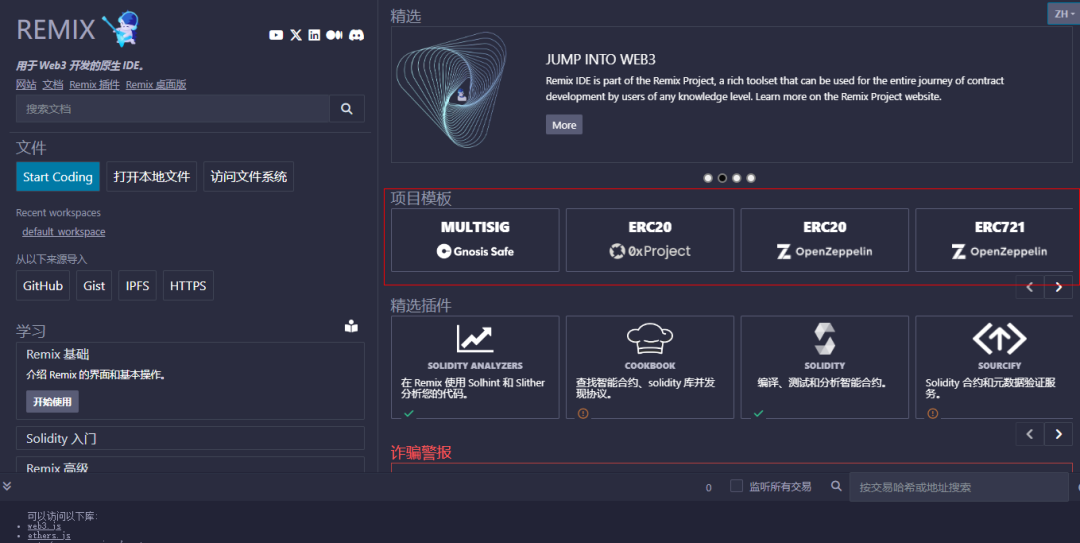1080x543 pixels.
Task: Select the fourth carousel dot indicator
Action: 751,178
